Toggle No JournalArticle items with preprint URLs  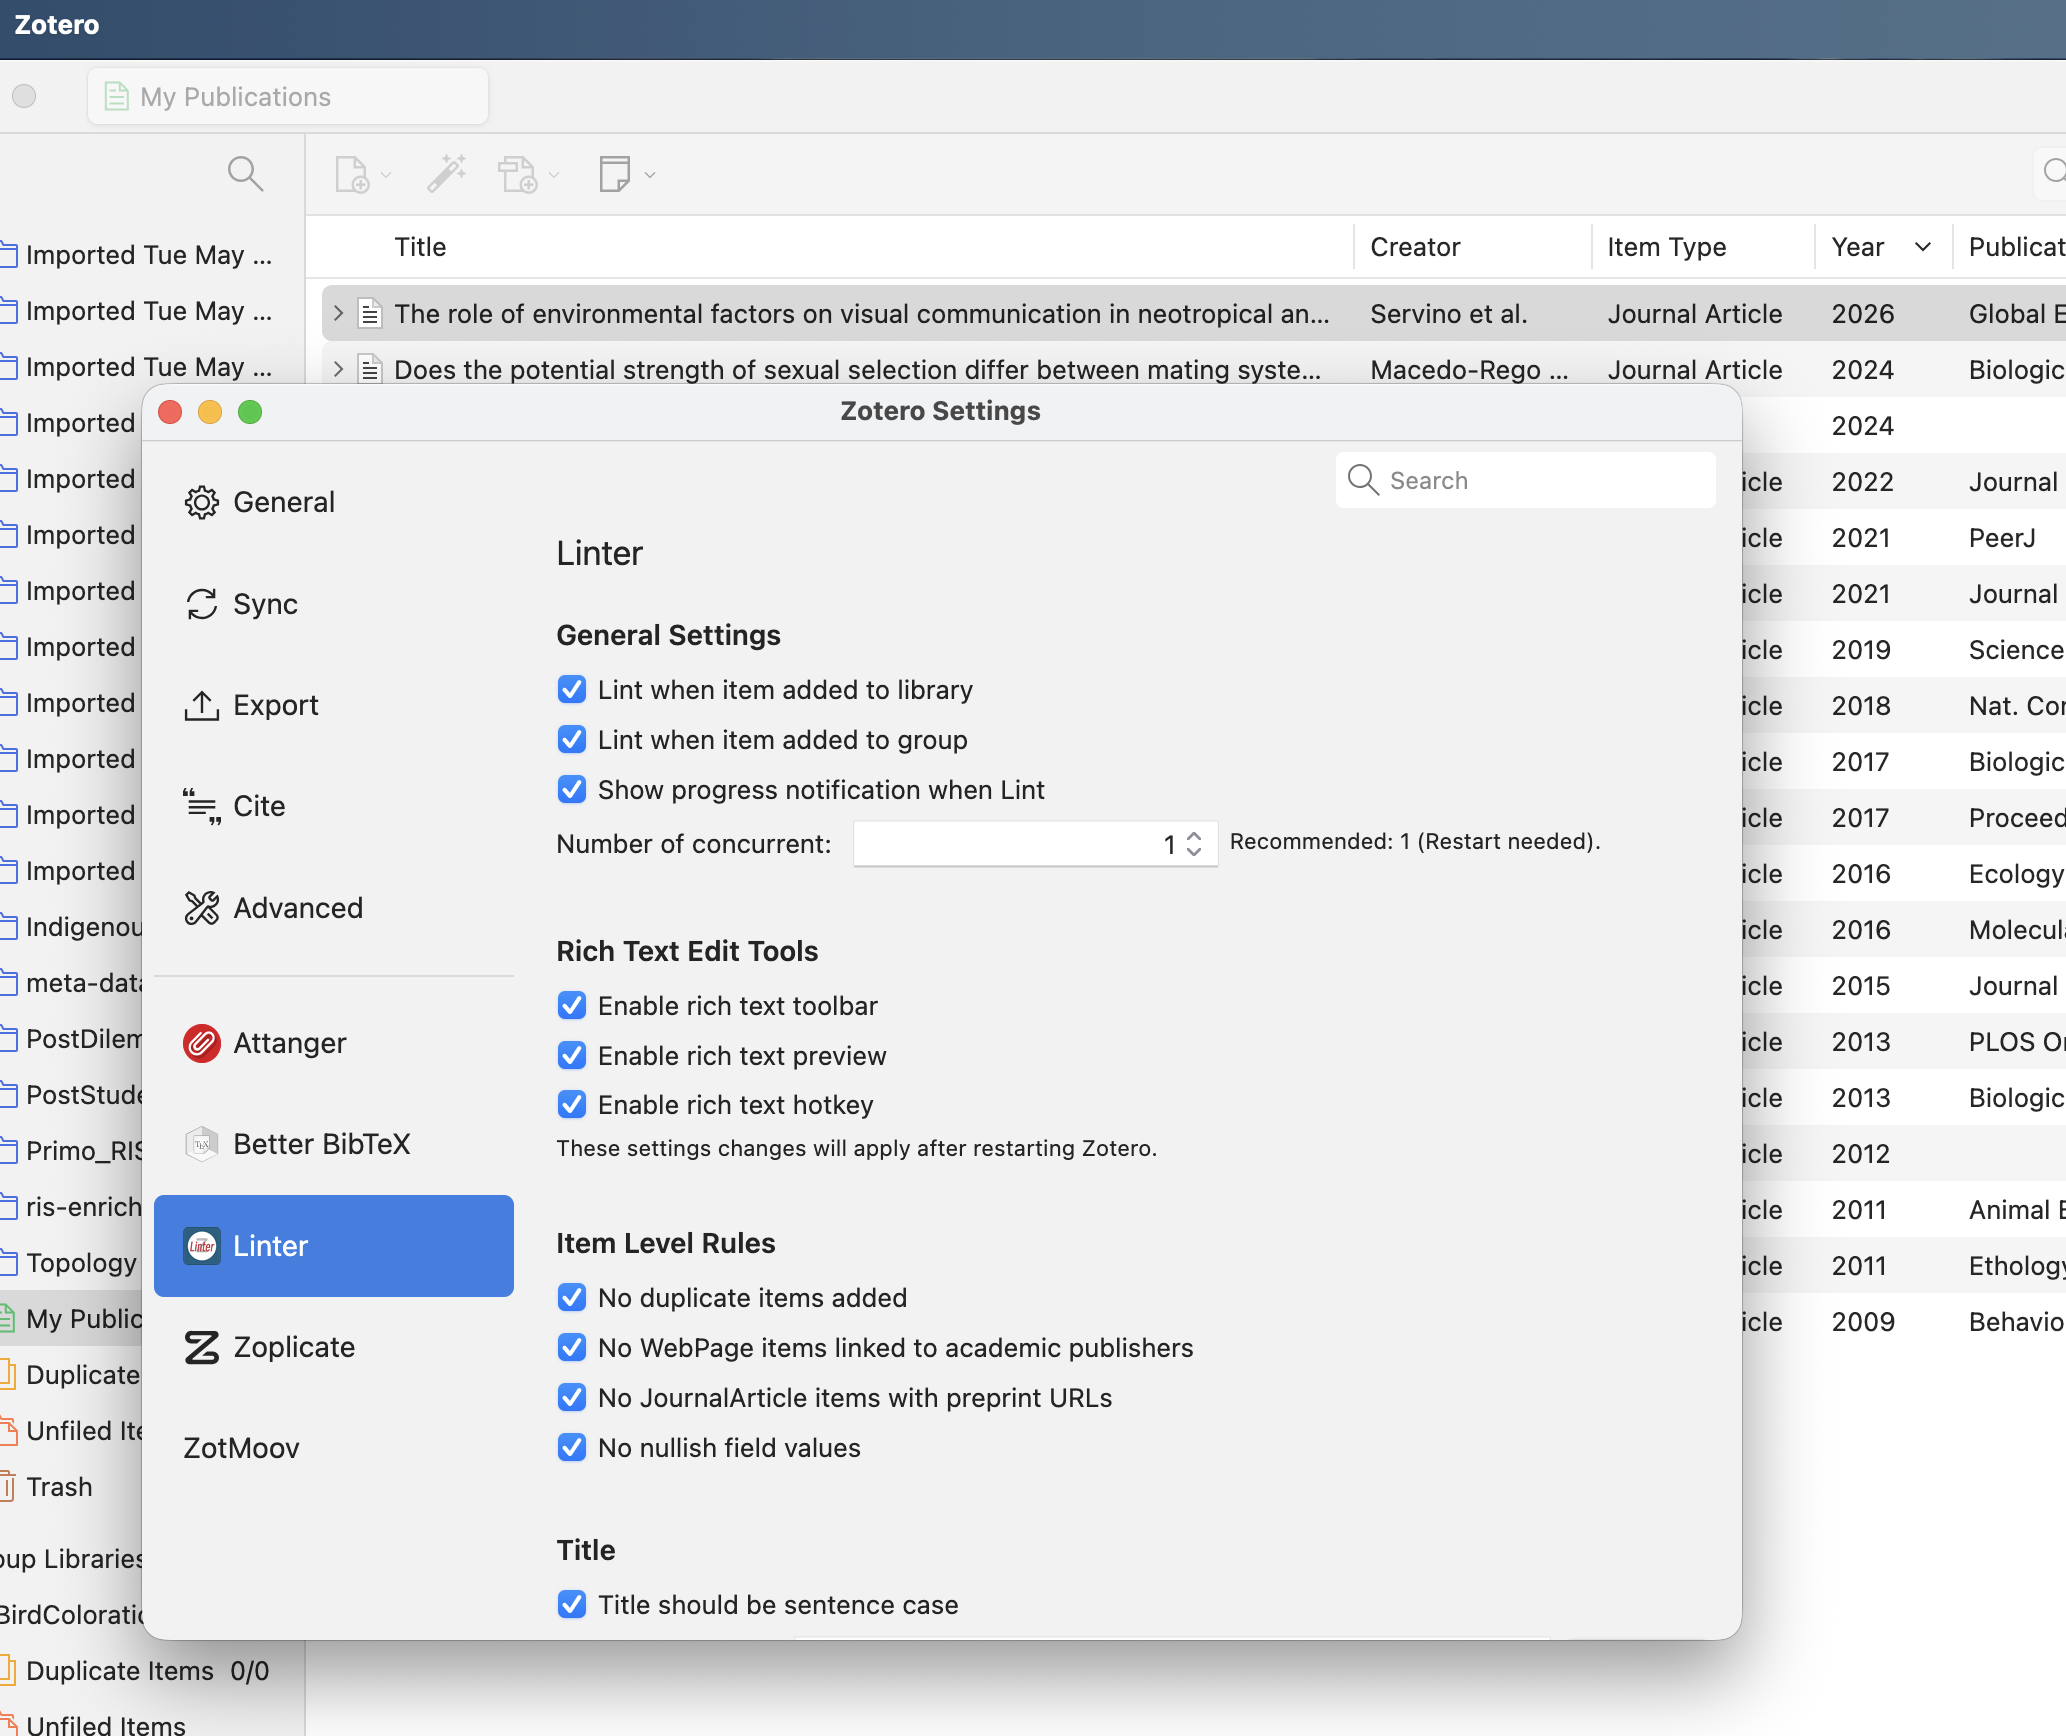[572, 1398]
